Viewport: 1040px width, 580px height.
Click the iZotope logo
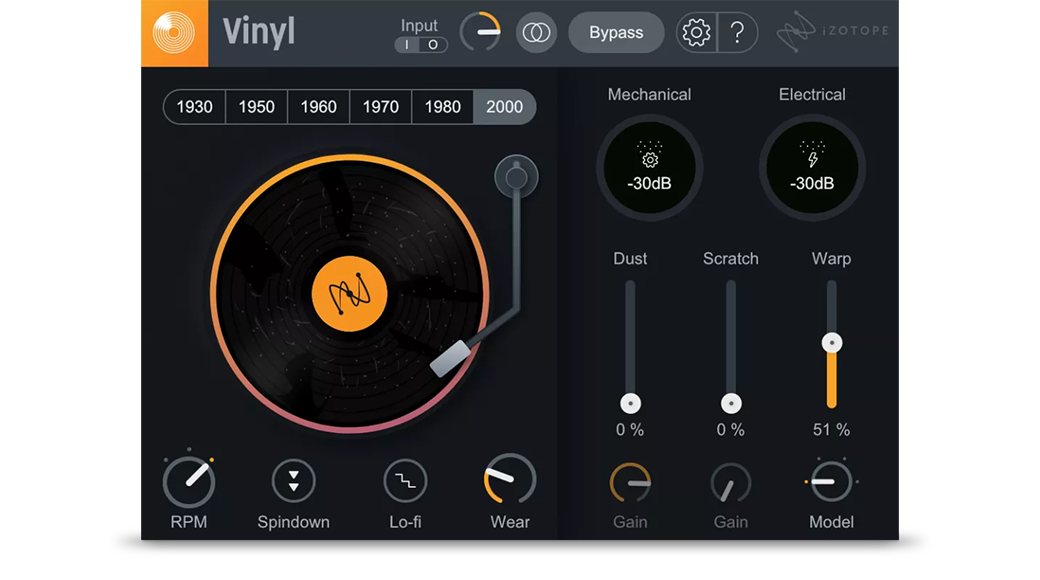833,32
